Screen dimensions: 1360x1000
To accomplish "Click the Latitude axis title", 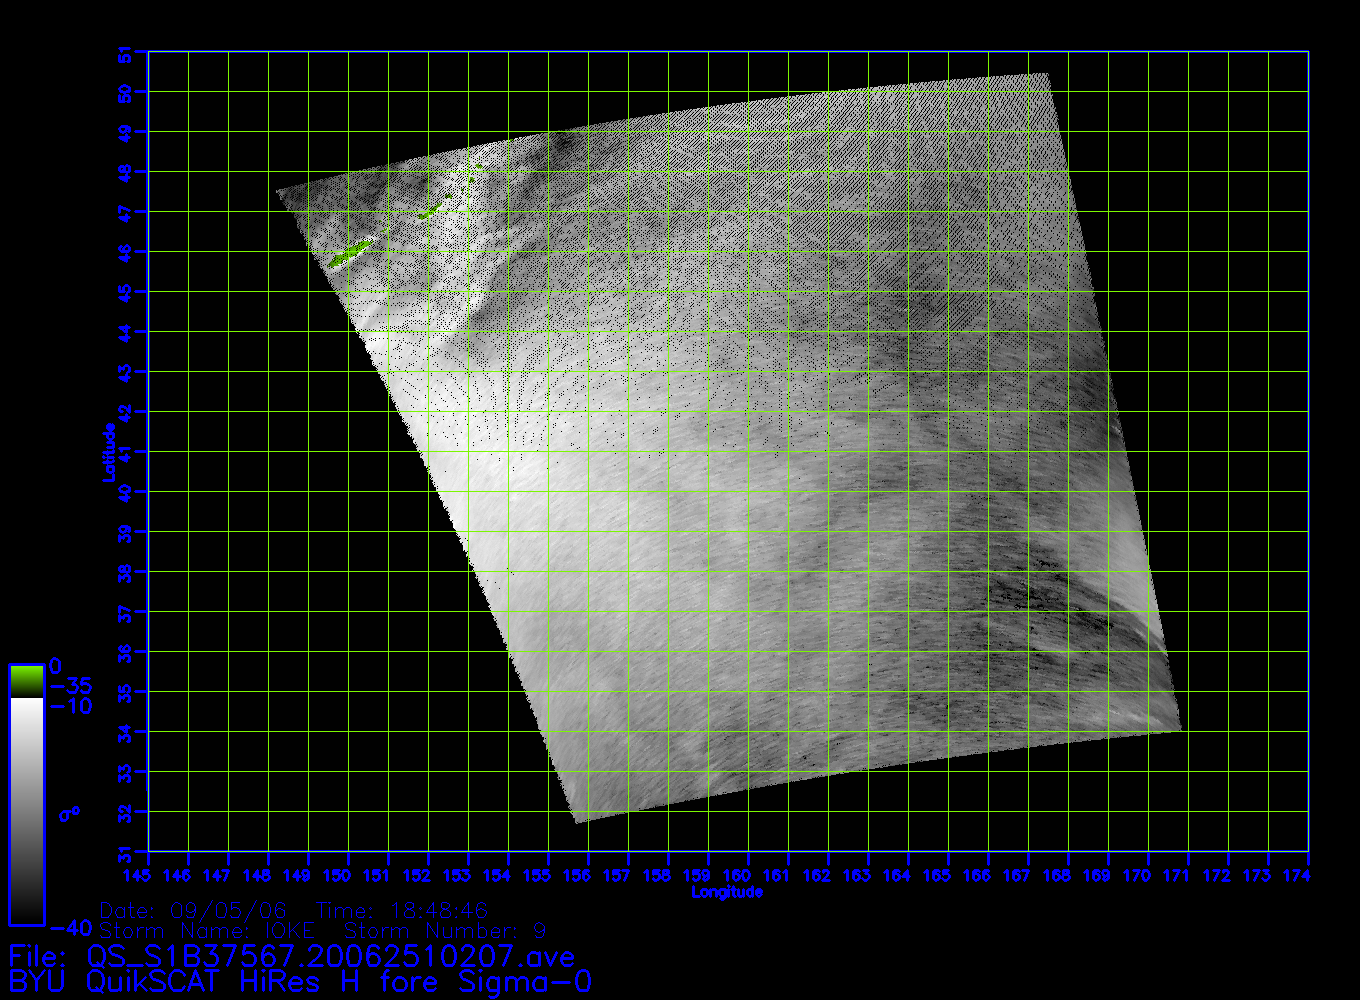I will [x=108, y=452].
